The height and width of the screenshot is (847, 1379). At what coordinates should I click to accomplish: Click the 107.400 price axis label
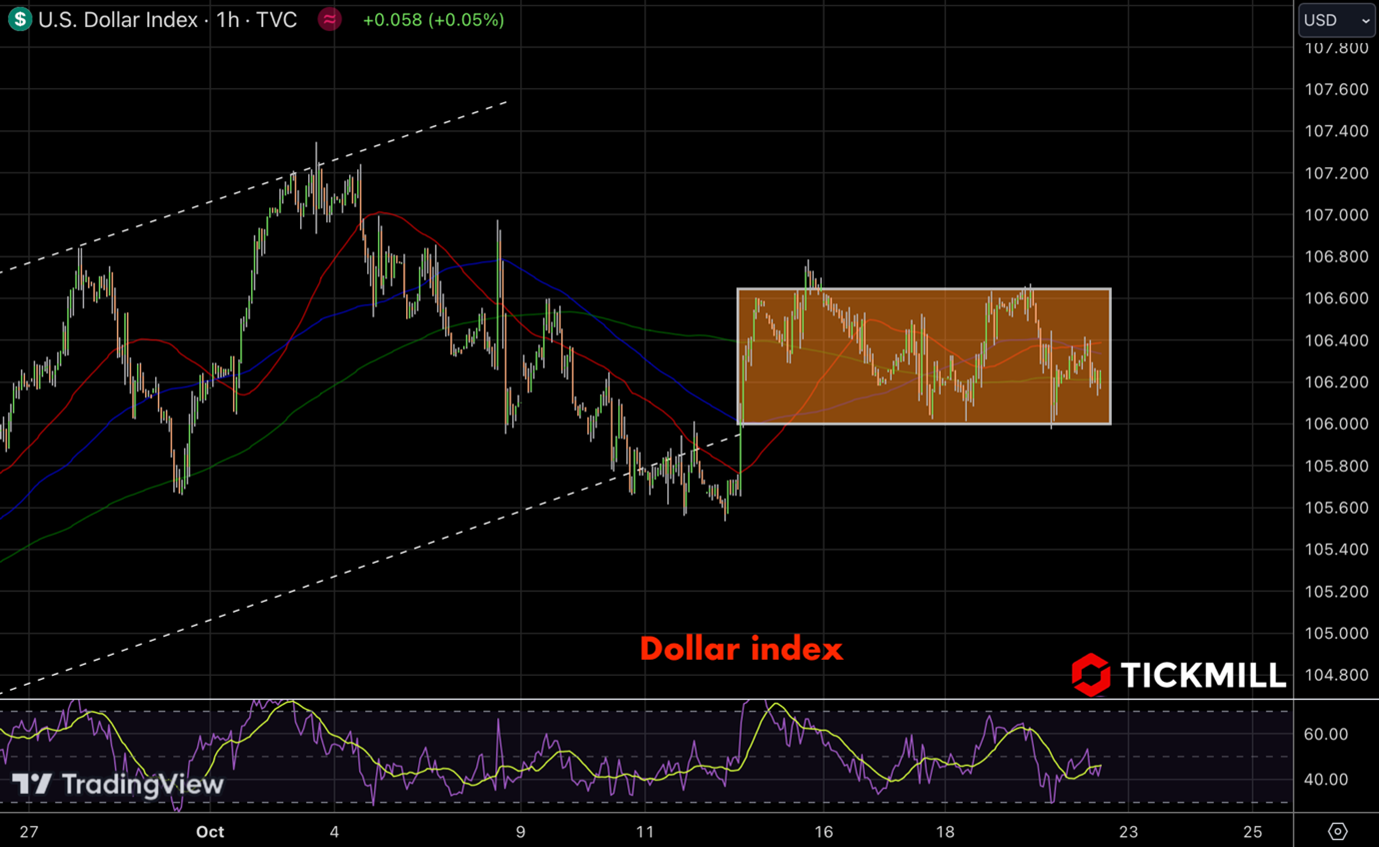click(1335, 132)
